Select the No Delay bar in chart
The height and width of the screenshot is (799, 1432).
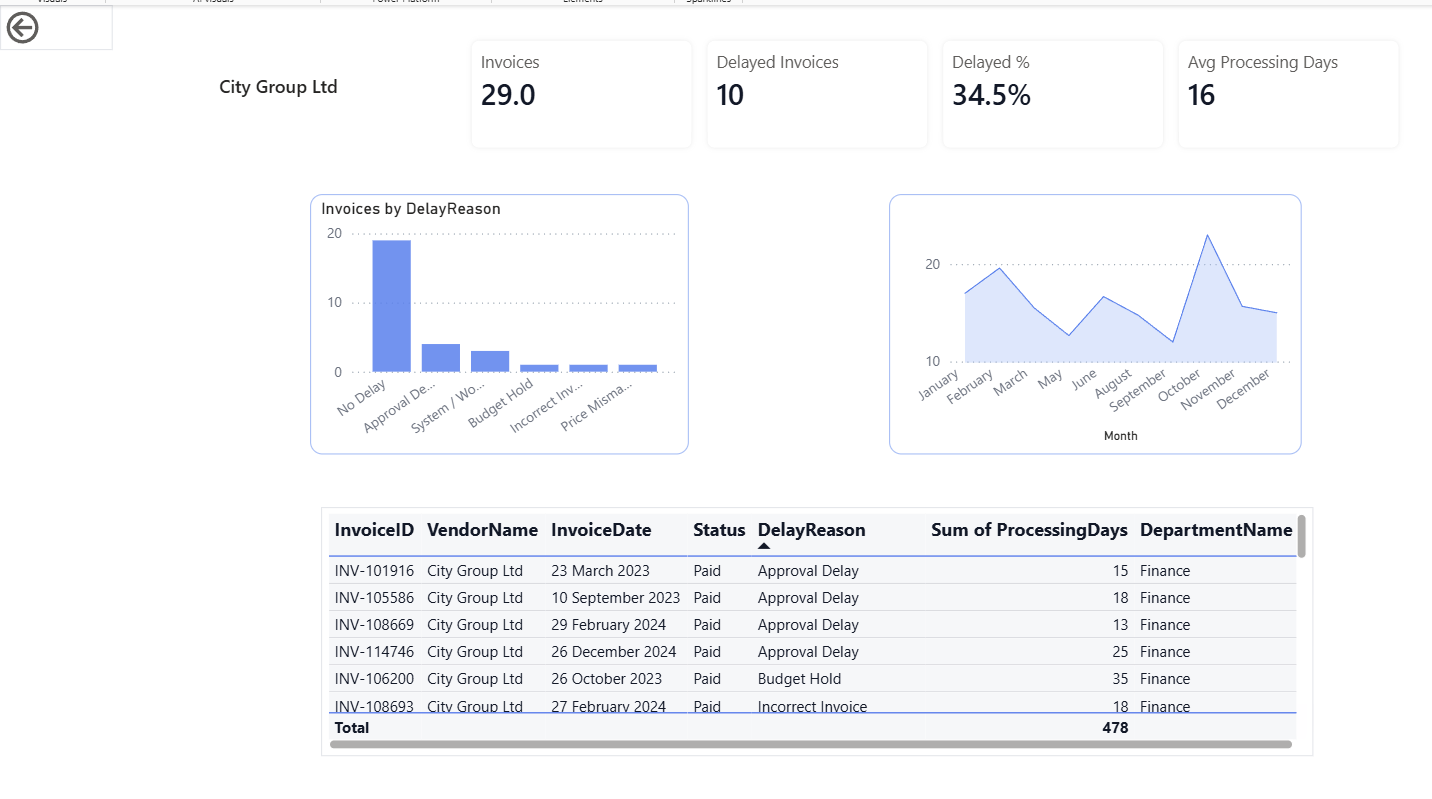(391, 305)
